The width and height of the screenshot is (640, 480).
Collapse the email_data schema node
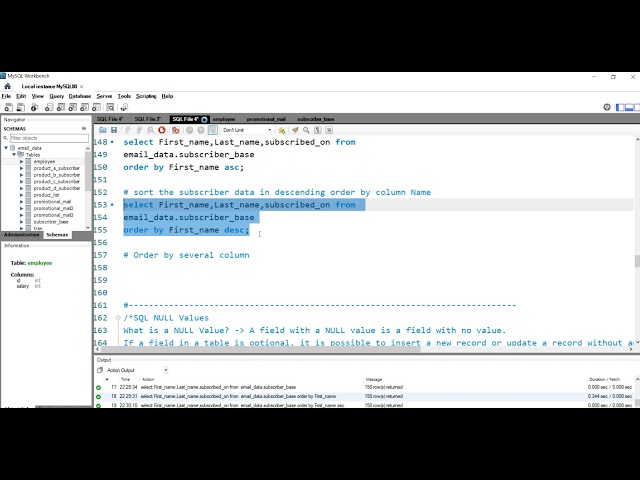(6, 148)
